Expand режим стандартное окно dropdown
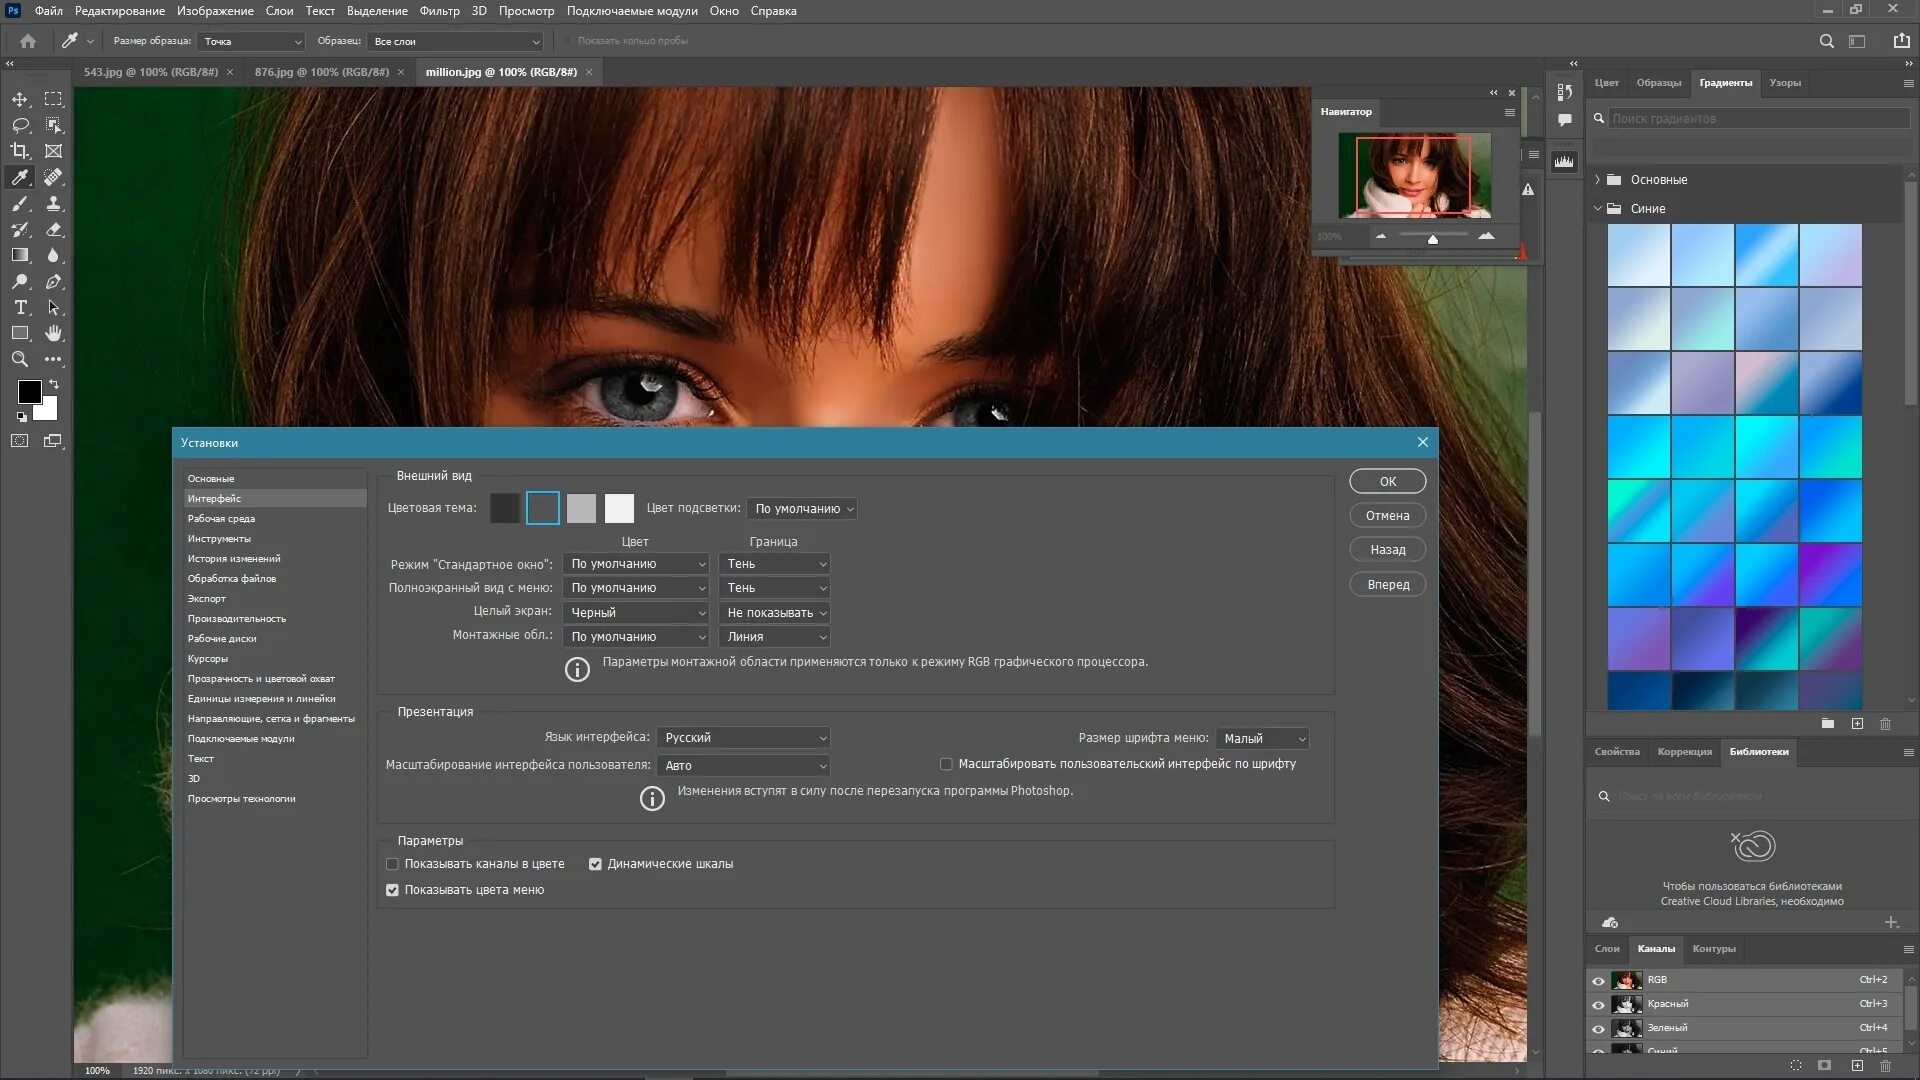 (637, 563)
